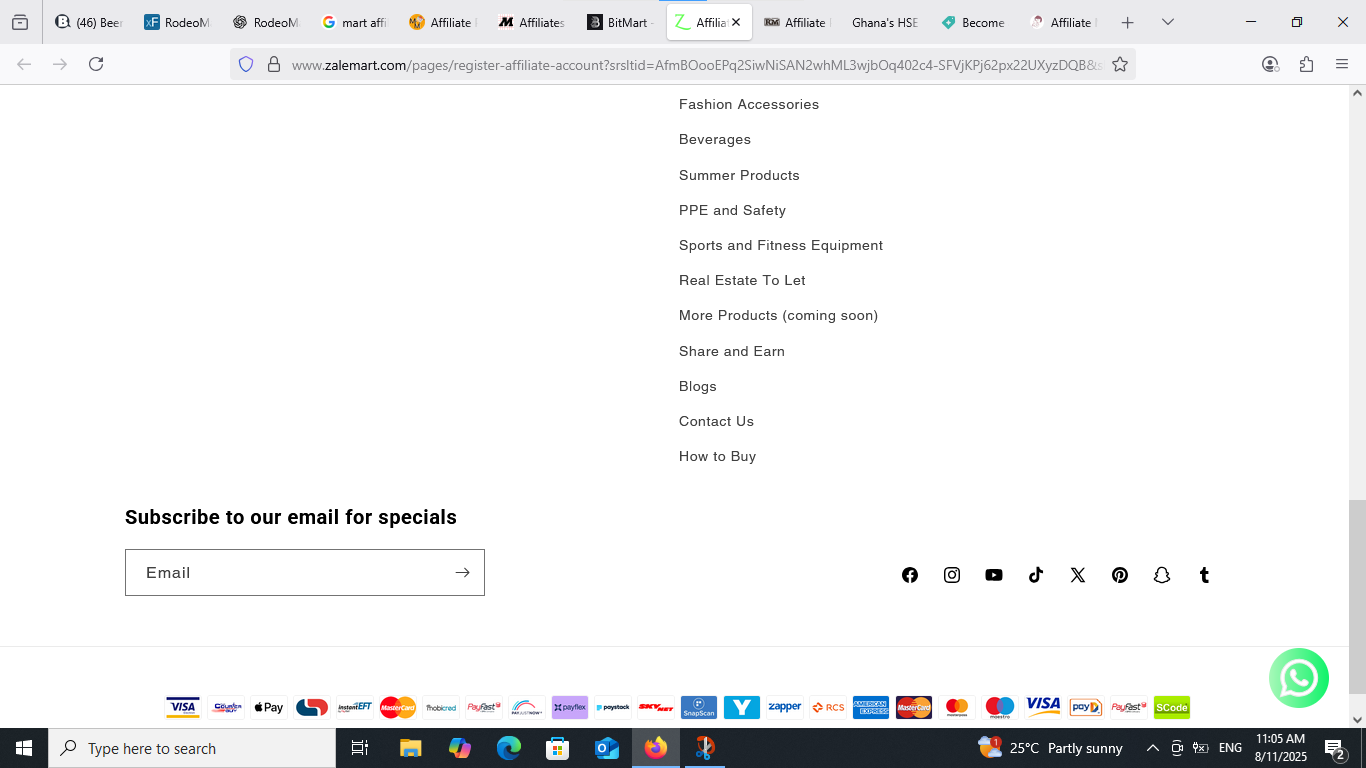Click the instantEFT payment icon

pos(354,707)
